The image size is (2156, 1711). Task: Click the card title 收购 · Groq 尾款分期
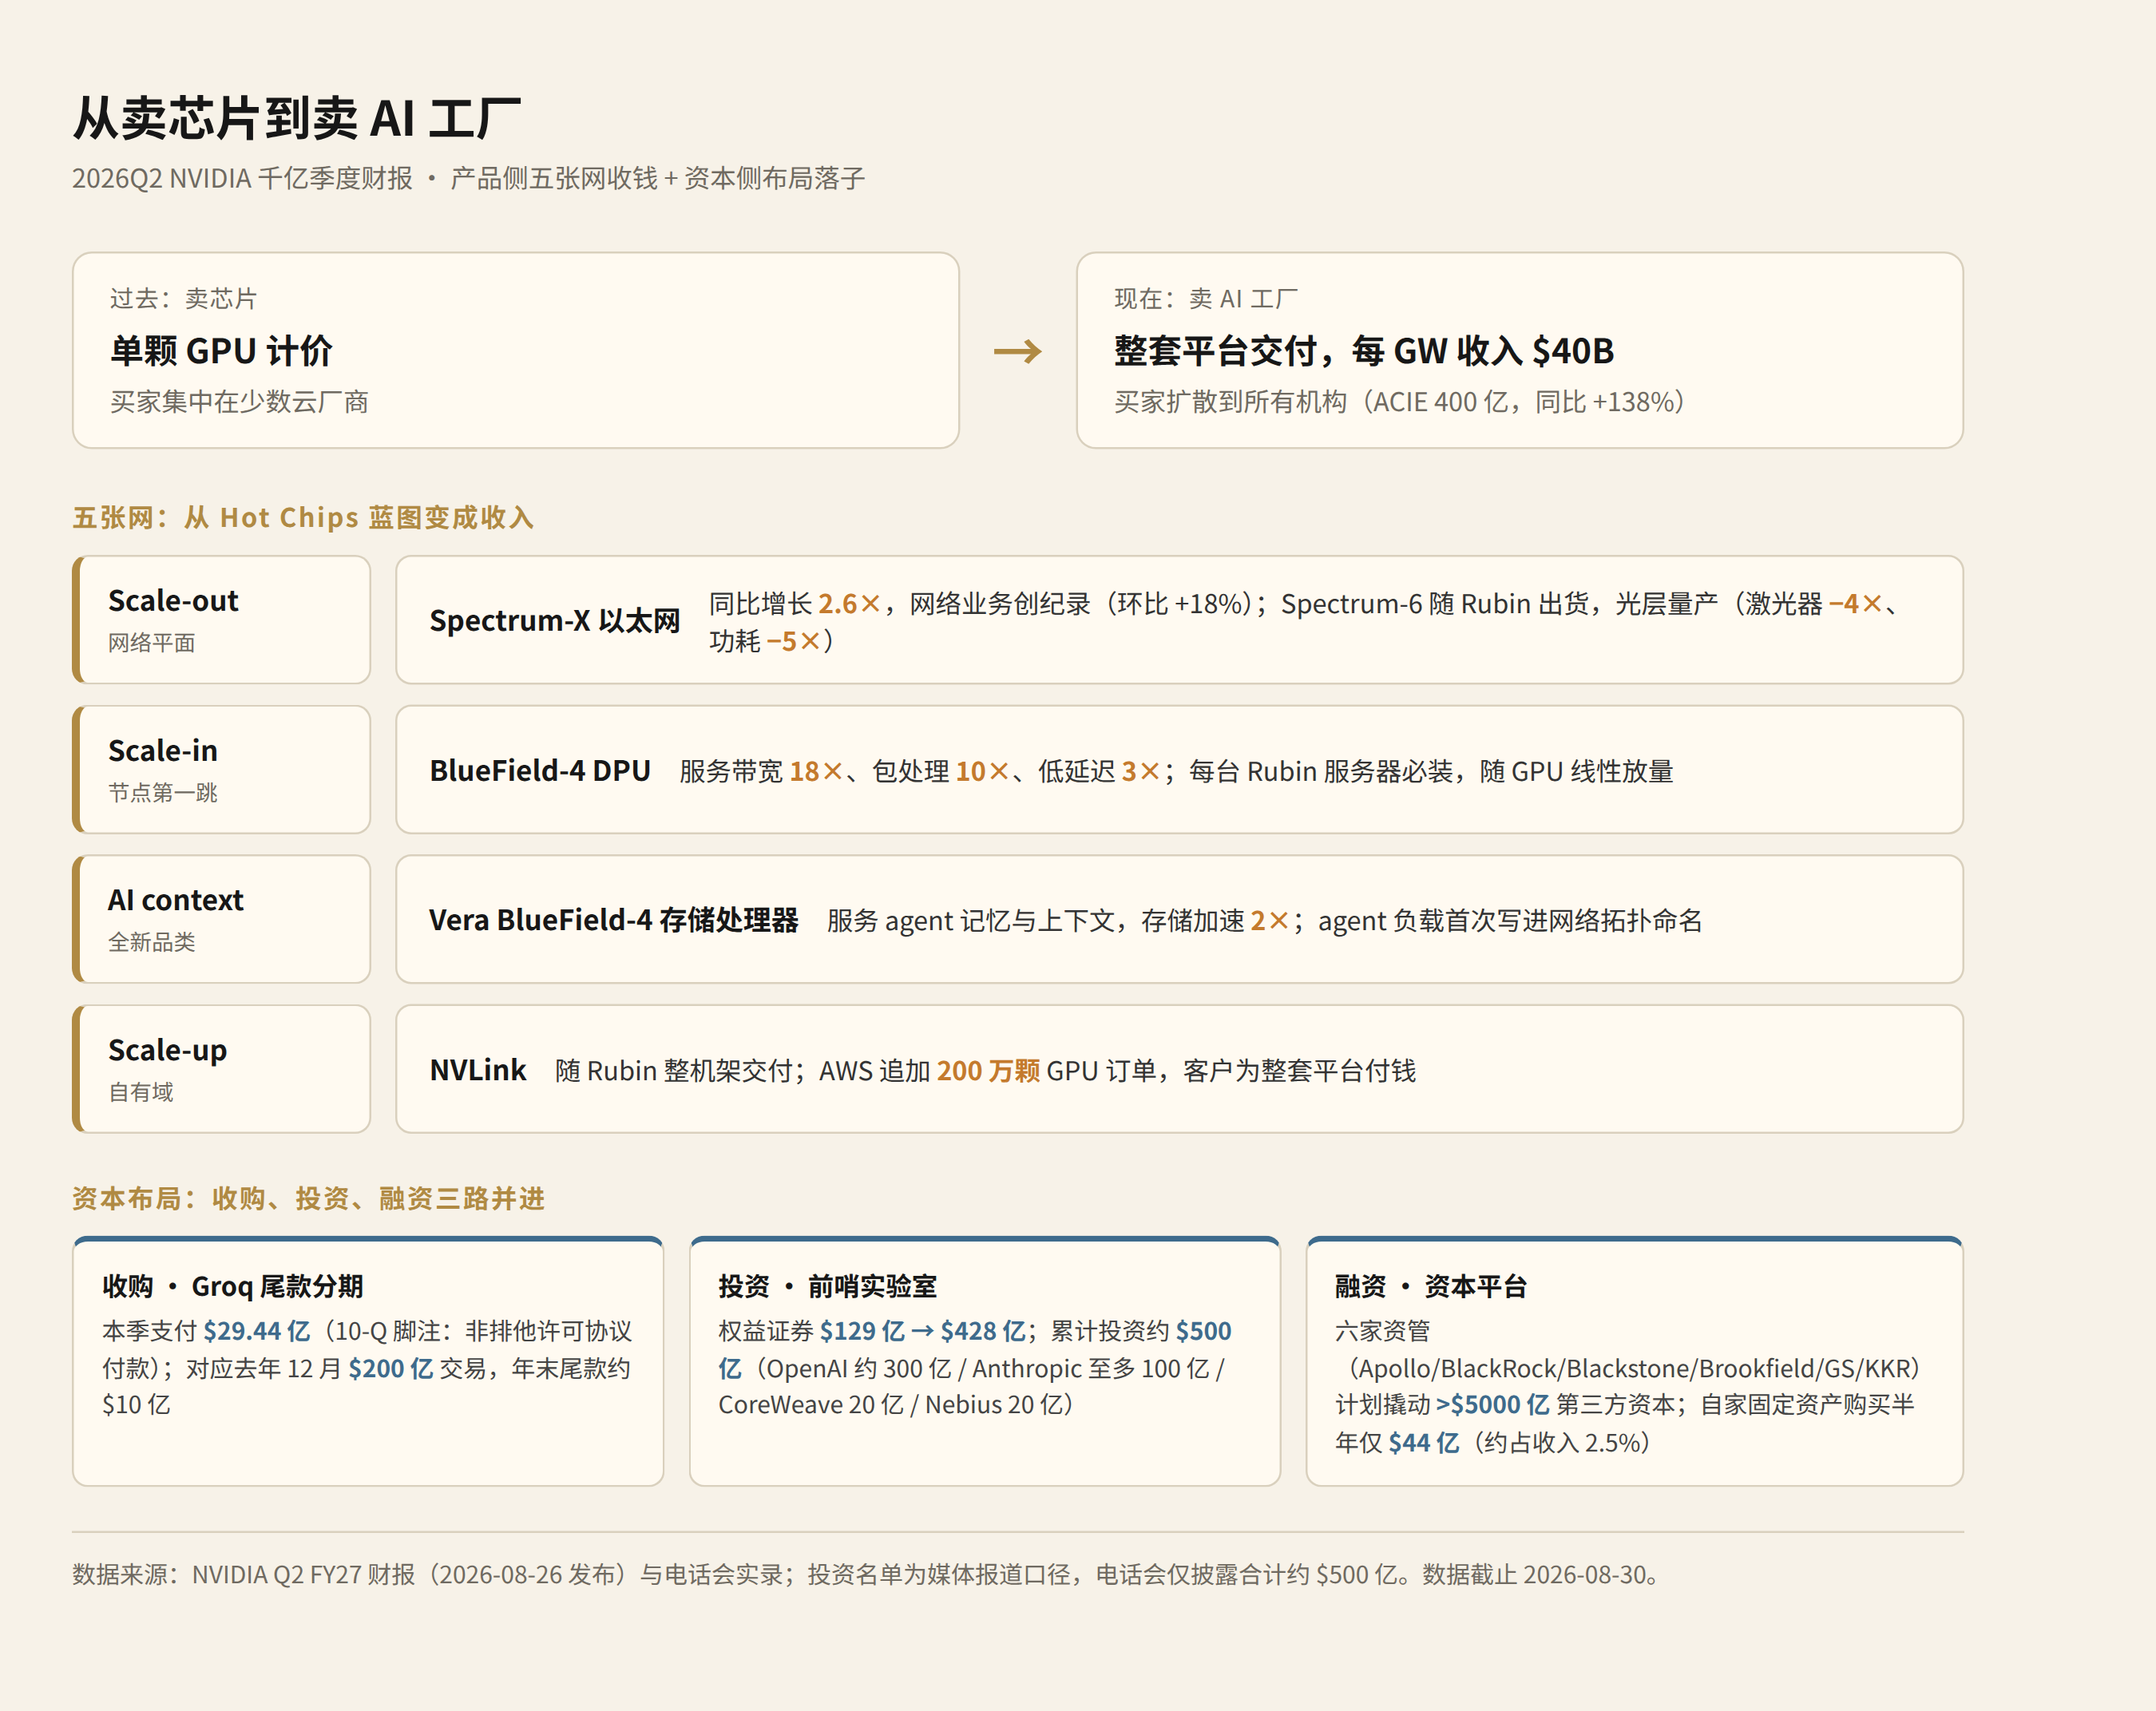click(x=233, y=1286)
